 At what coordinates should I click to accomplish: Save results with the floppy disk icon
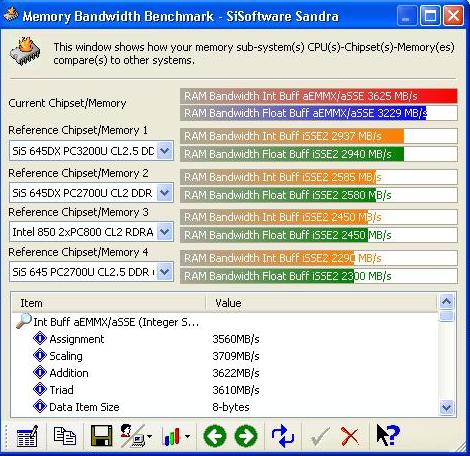point(101,436)
